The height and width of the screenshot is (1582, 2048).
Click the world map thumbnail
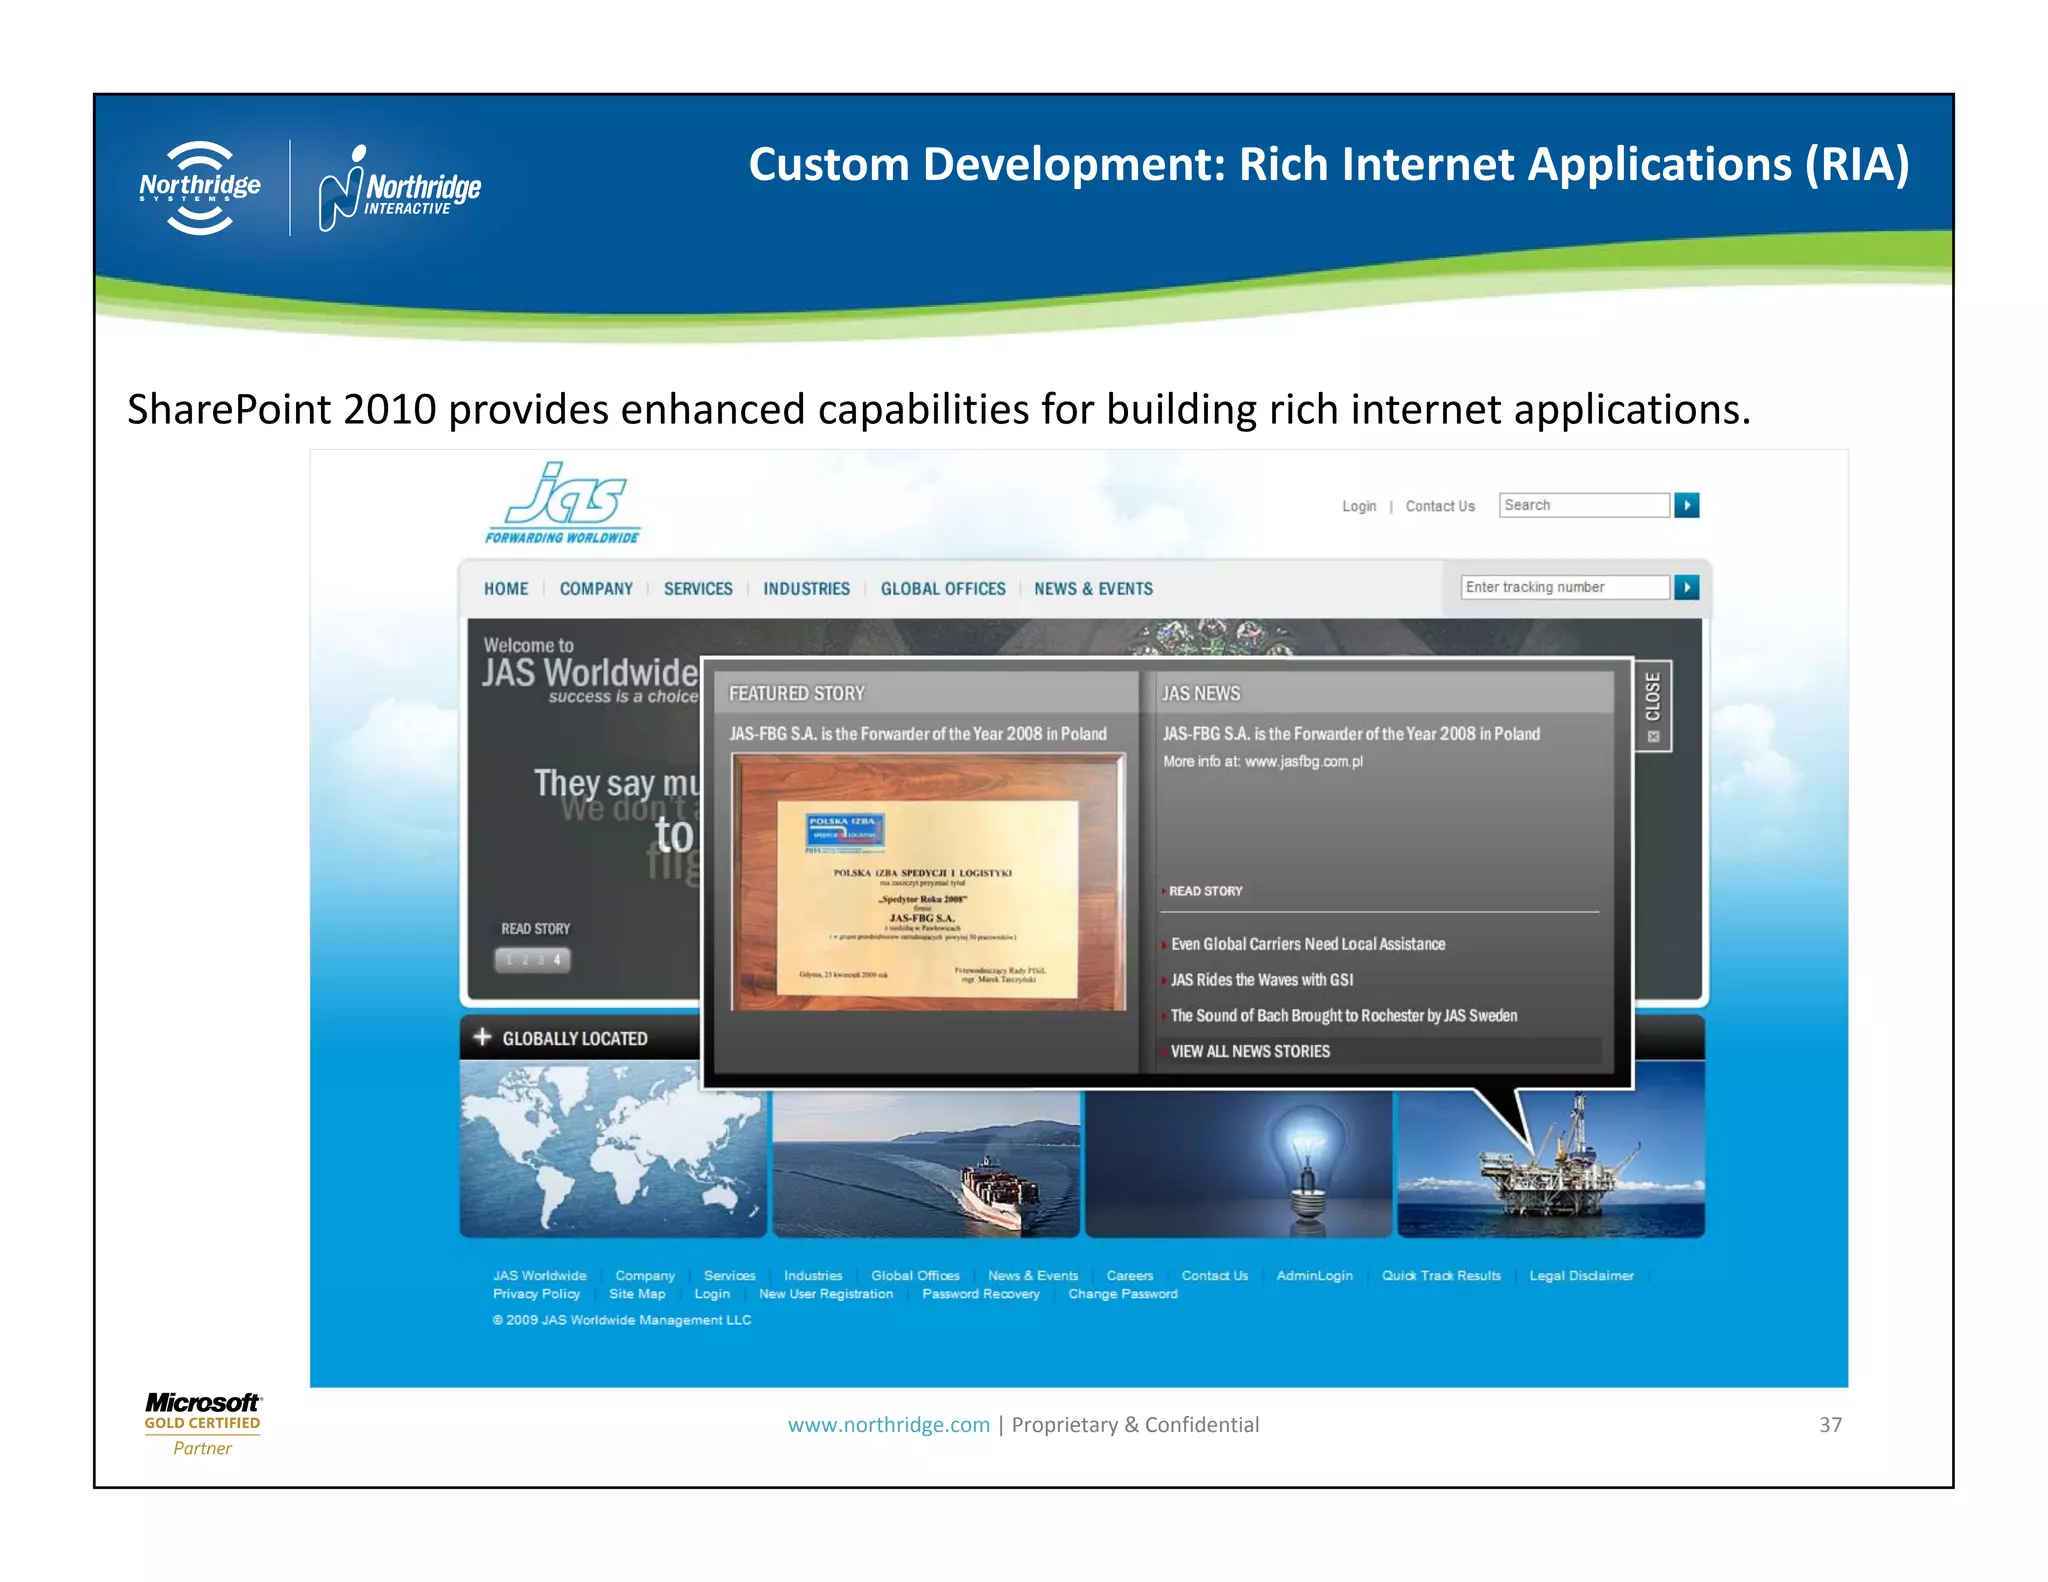(613, 1150)
